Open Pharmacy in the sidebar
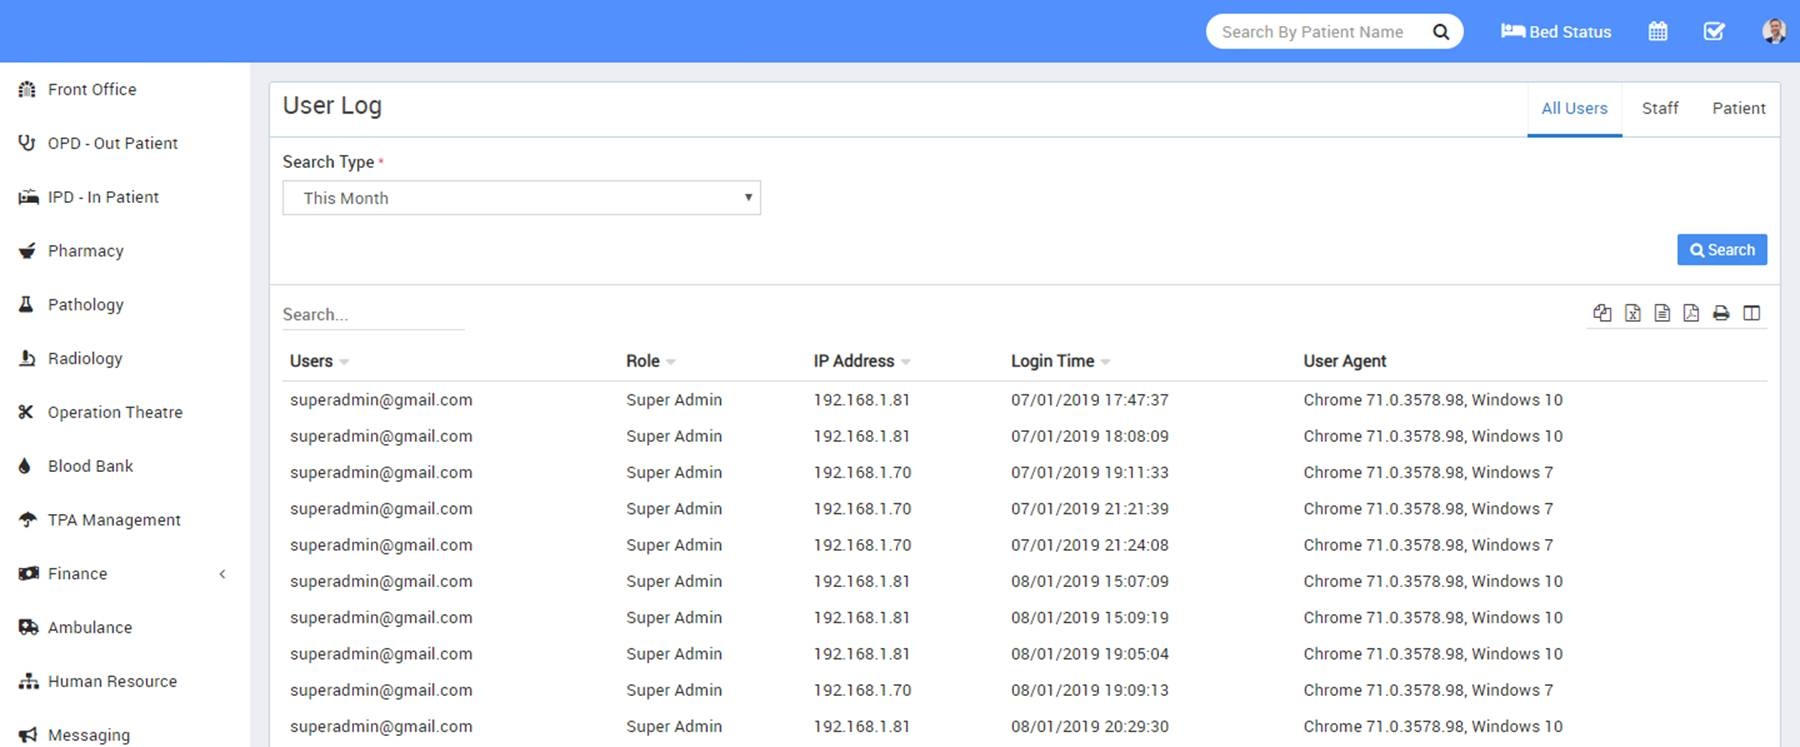 pos(85,251)
